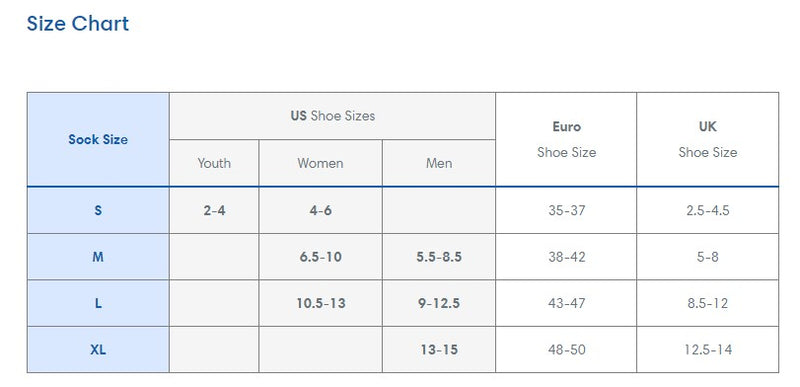Image resolution: width=800 pixels, height=387 pixels.
Task: Click the Youth 2-4 cell
Action: pyautogui.click(x=214, y=210)
